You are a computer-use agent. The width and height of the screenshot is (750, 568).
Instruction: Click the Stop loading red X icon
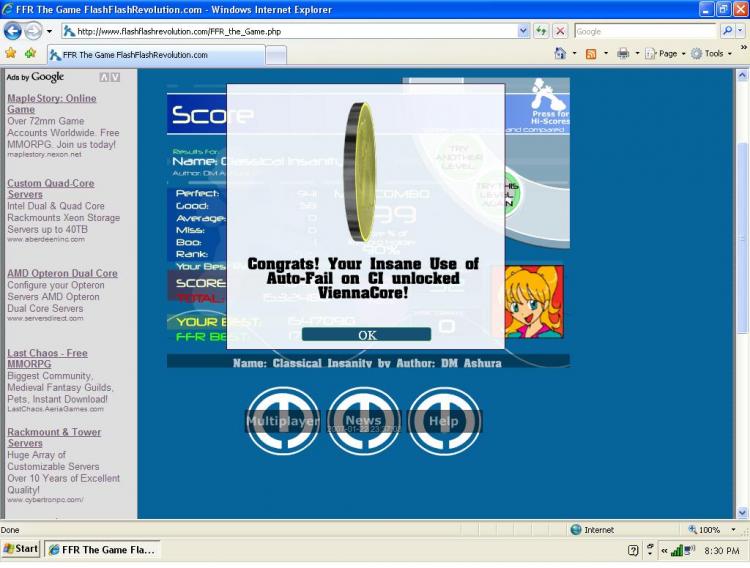[x=560, y=31]
